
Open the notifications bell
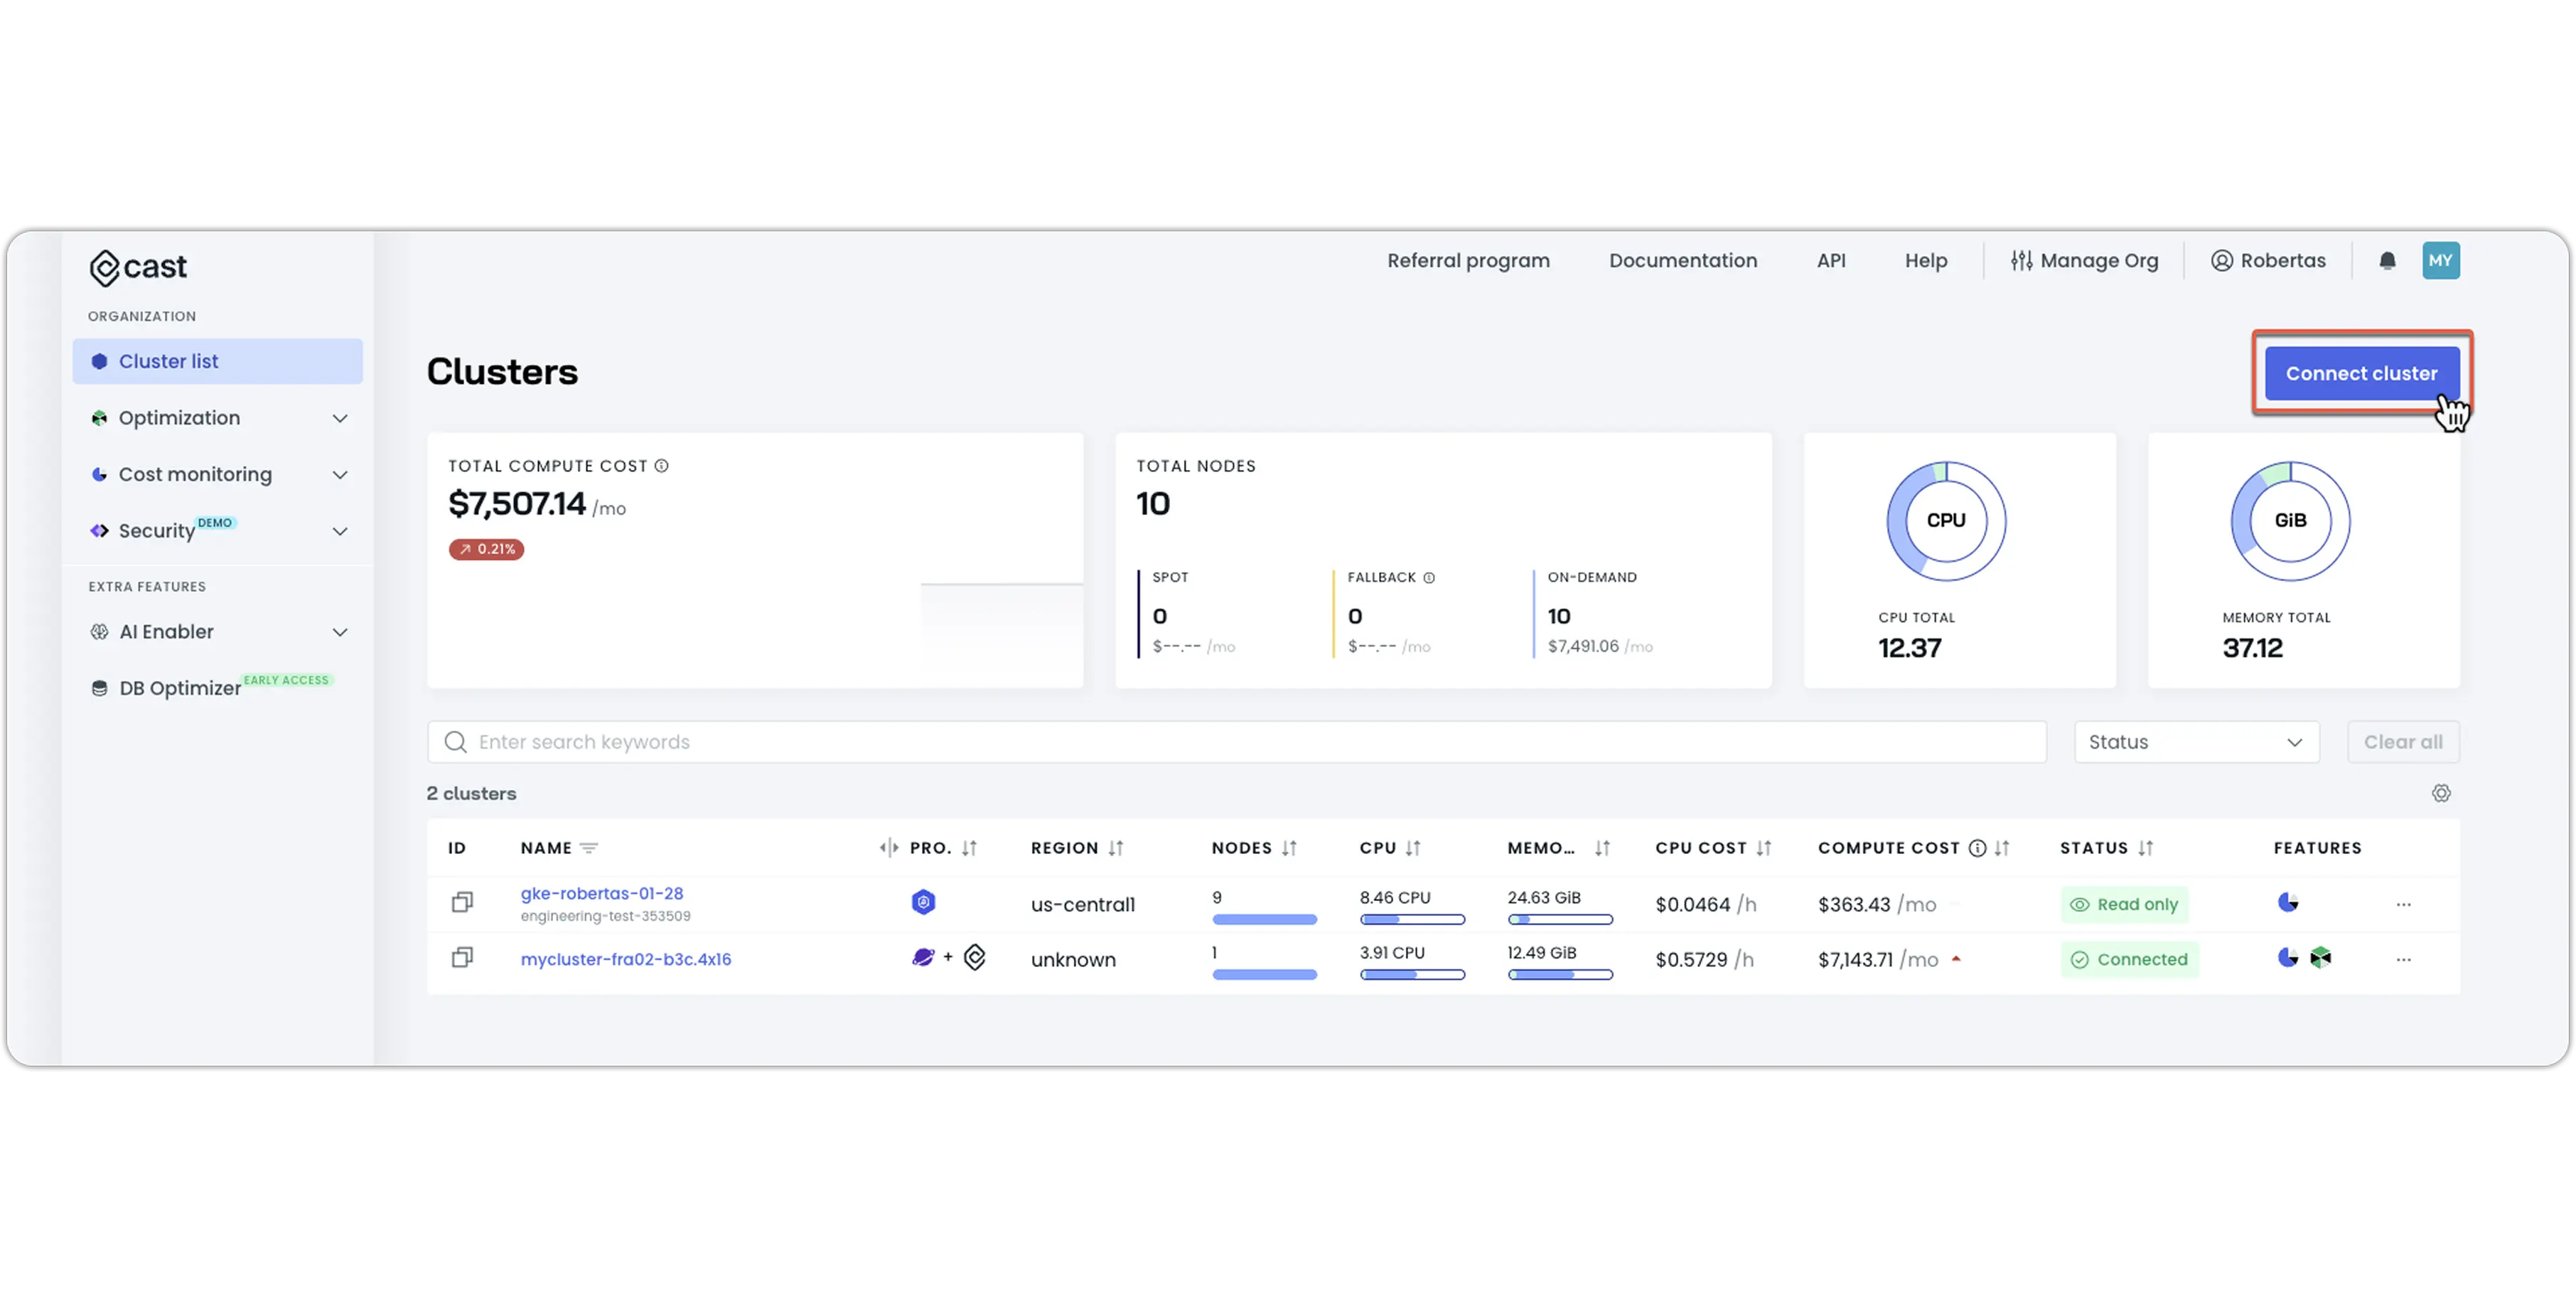pos(2388,260)
